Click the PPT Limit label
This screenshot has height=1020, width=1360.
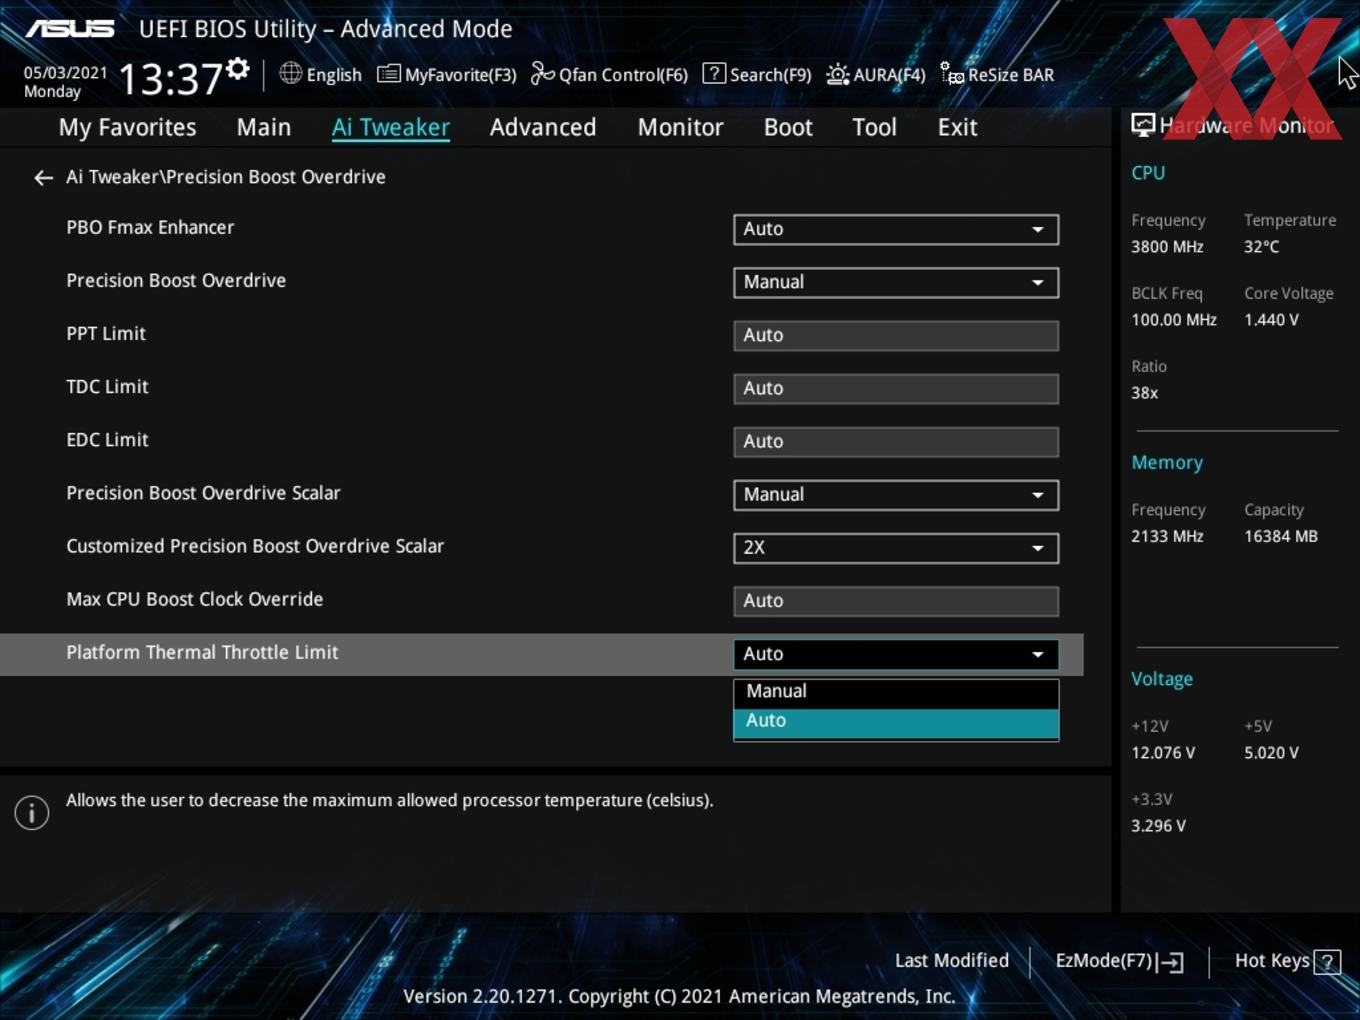[x=106, y=333]
